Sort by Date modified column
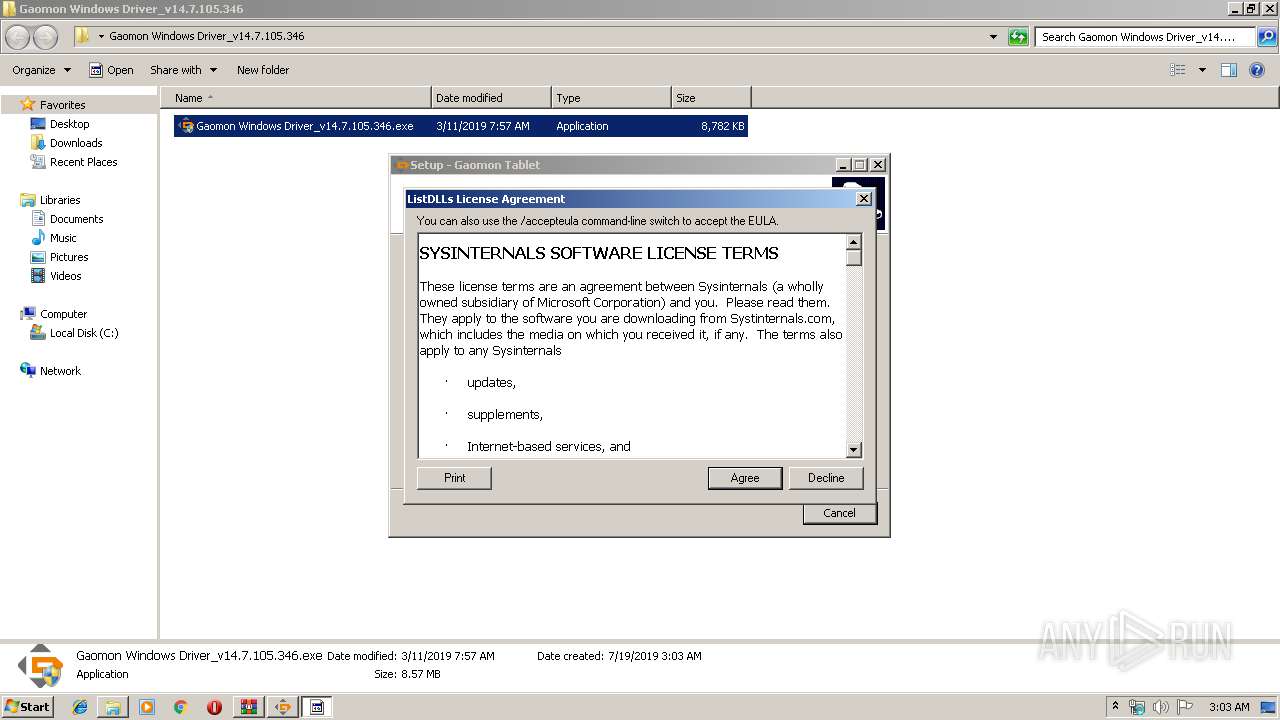This screenshot has width=1280, height=720. (491, 98)
